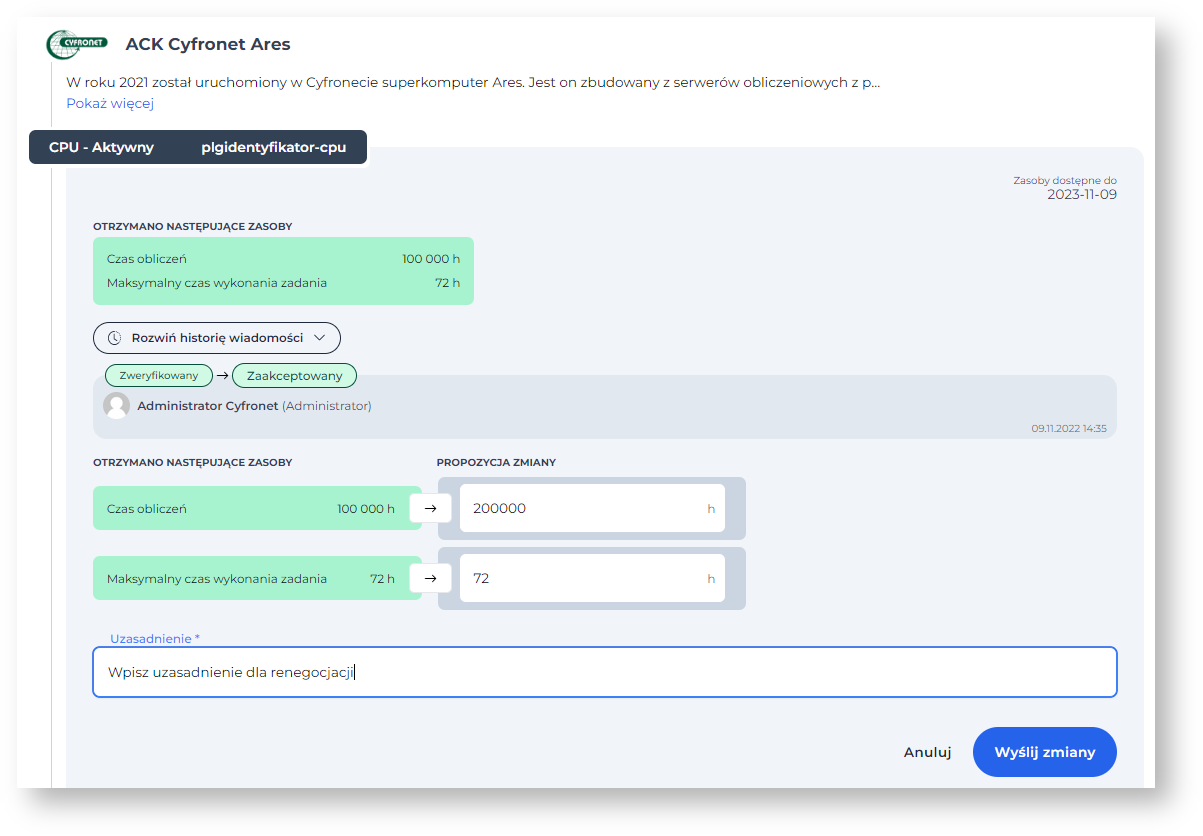Click the description text about superkomputer Ares
The height and width of the screenshot is (836, 1203).
[473, 82]
